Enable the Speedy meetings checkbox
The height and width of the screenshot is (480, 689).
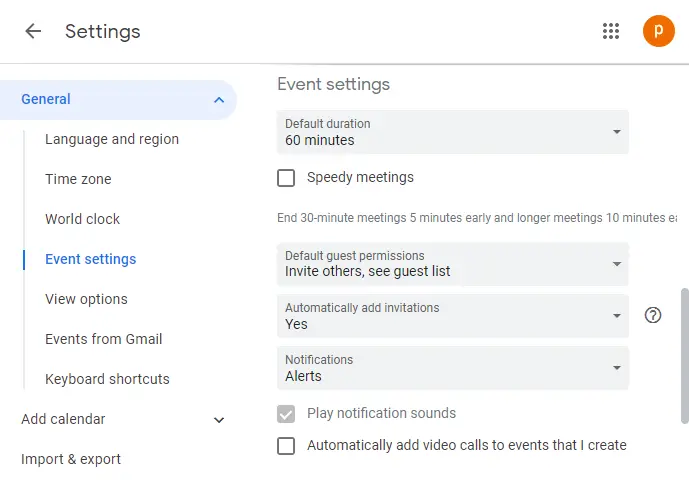point(286,178)
